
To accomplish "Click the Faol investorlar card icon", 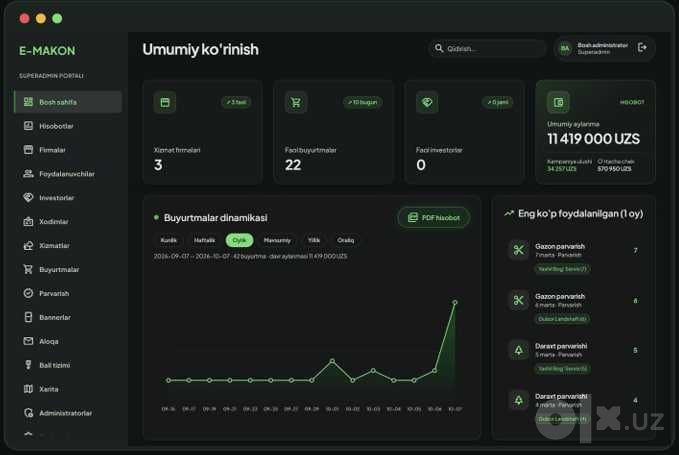I will coord(427,103).
